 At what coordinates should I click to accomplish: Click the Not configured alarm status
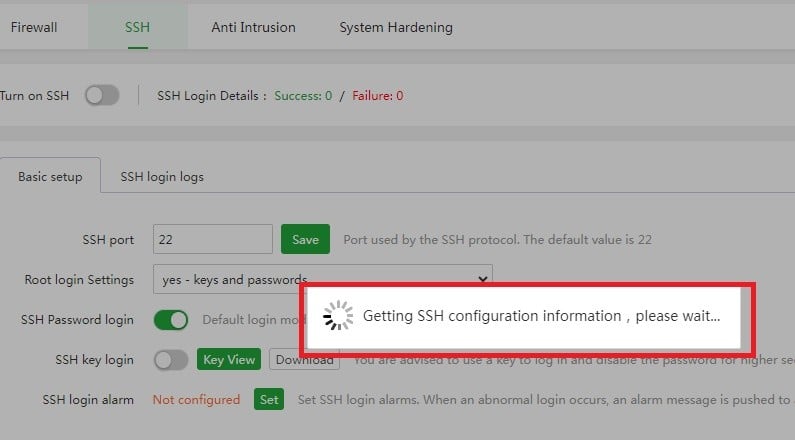tap(196, 400)
